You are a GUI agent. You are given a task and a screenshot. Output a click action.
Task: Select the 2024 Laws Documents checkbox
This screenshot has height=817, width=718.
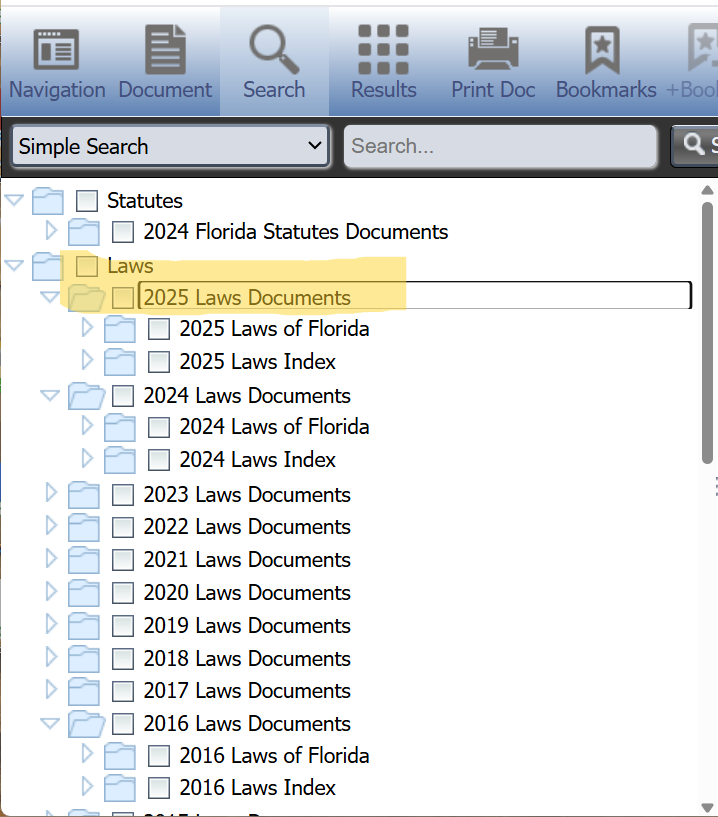122,396
